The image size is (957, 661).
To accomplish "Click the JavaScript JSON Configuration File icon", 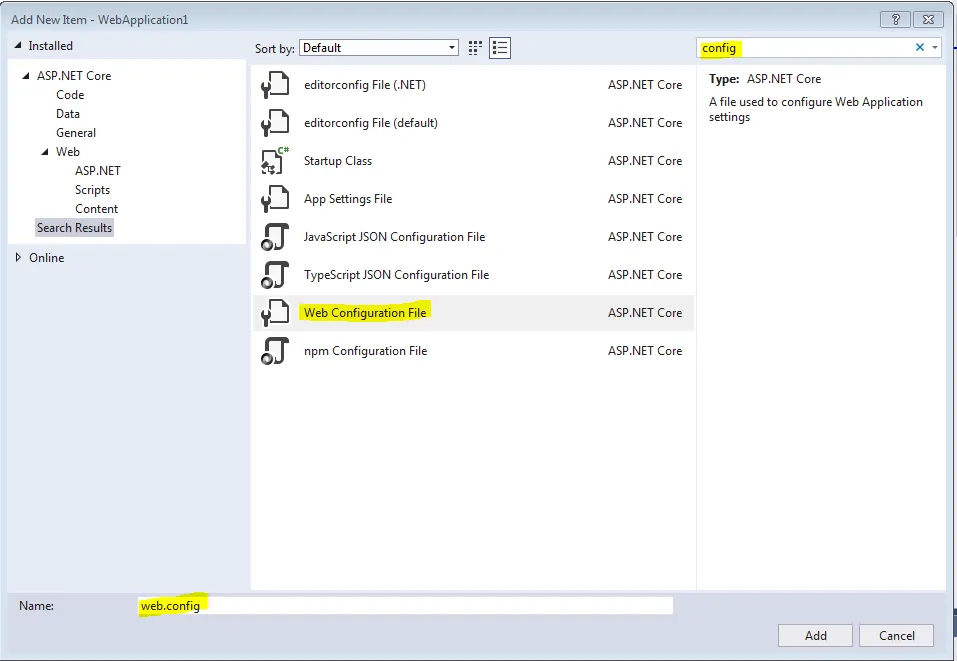I will 275,237.
